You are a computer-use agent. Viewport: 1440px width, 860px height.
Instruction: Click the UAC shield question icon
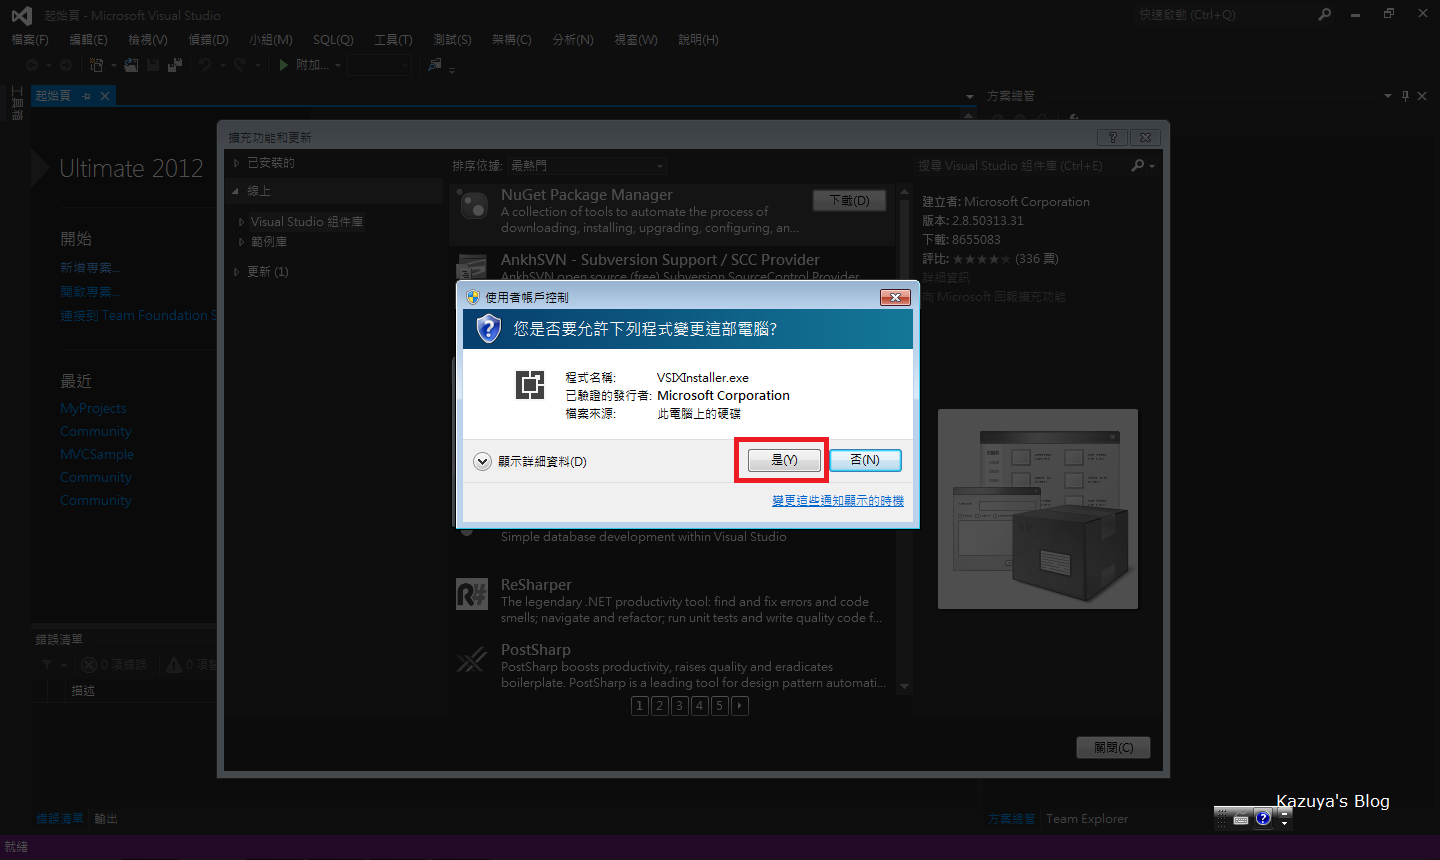click(x=488, y=328)
